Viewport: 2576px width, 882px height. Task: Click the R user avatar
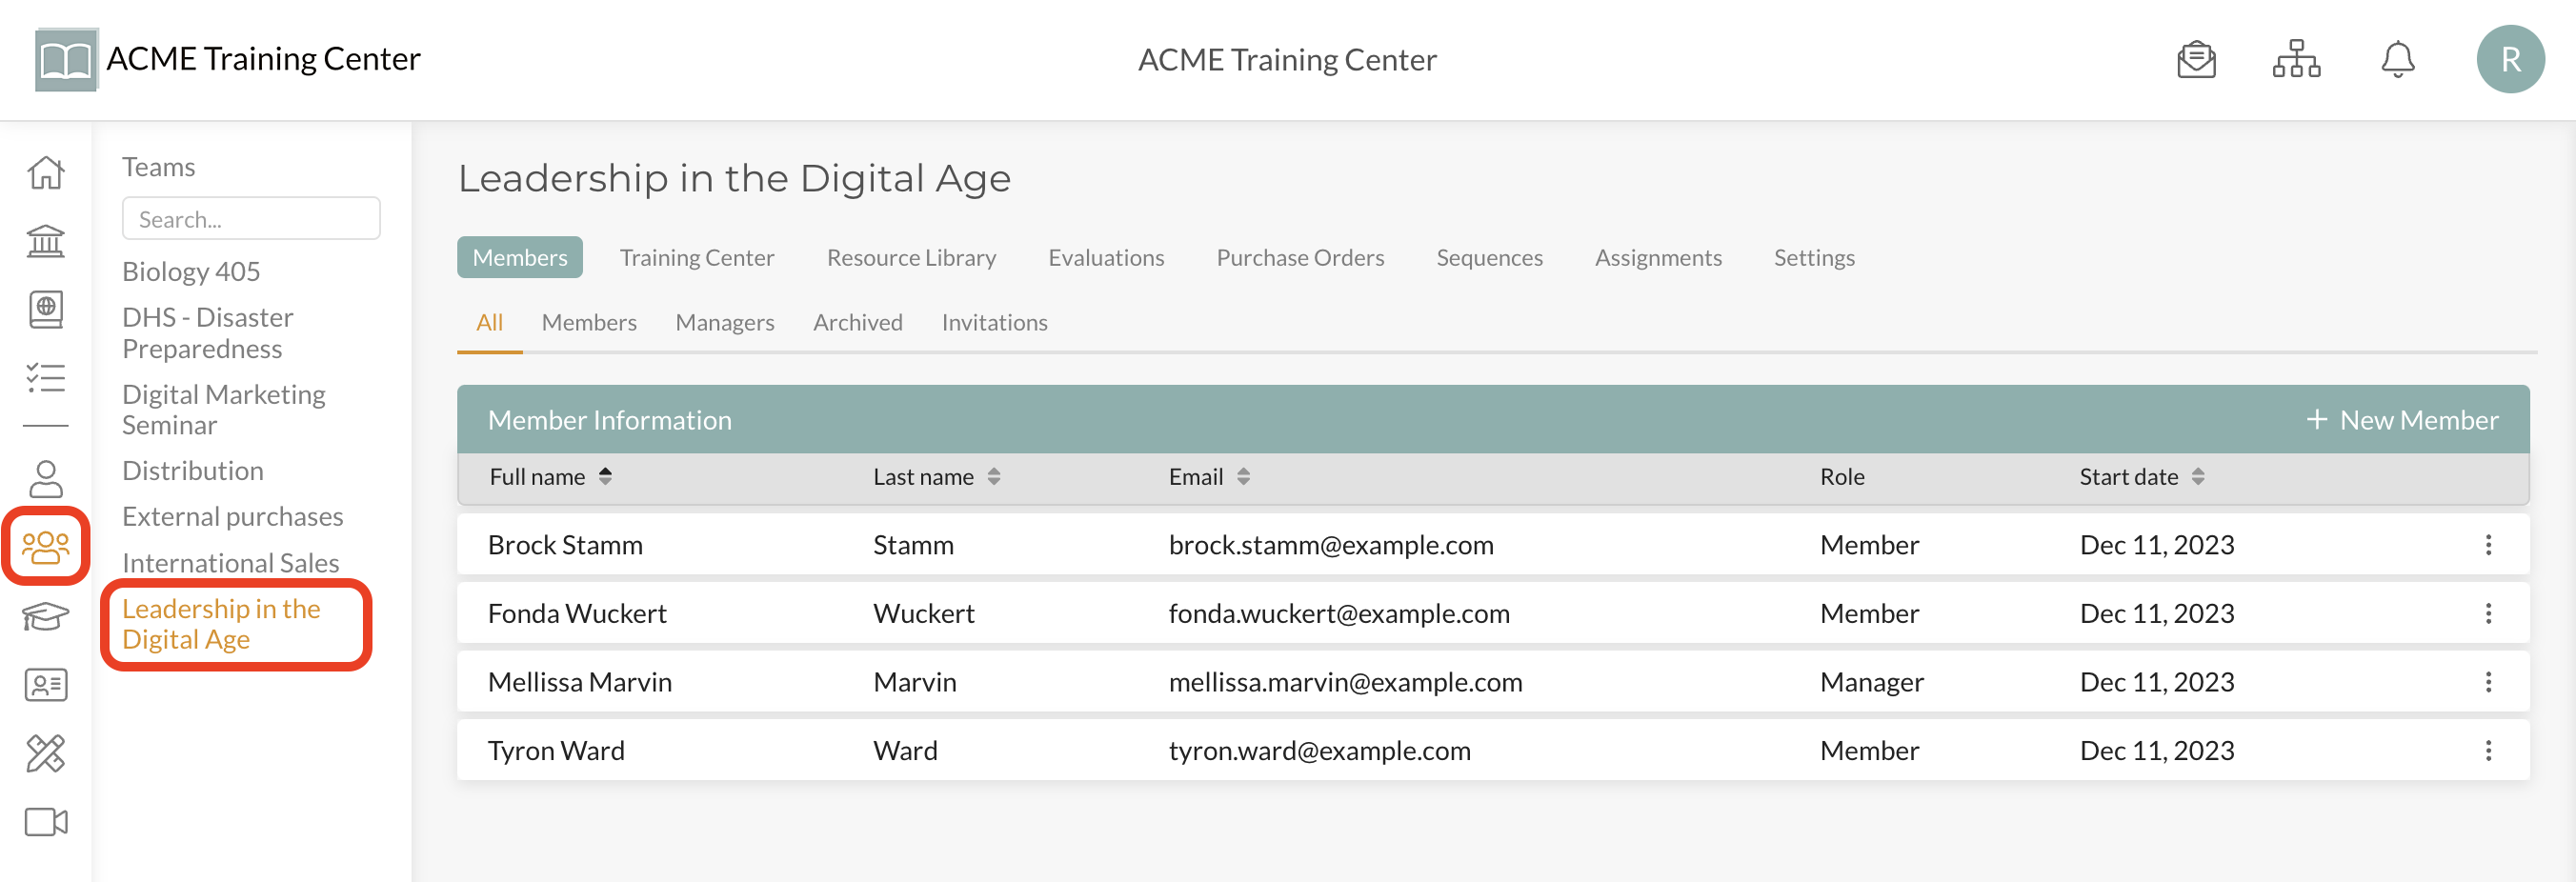pos(2509,60)
